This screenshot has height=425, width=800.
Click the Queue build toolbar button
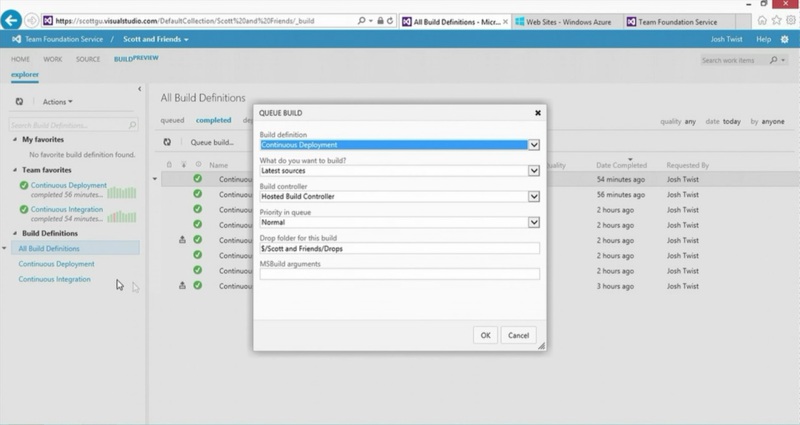tap(212, 142)
